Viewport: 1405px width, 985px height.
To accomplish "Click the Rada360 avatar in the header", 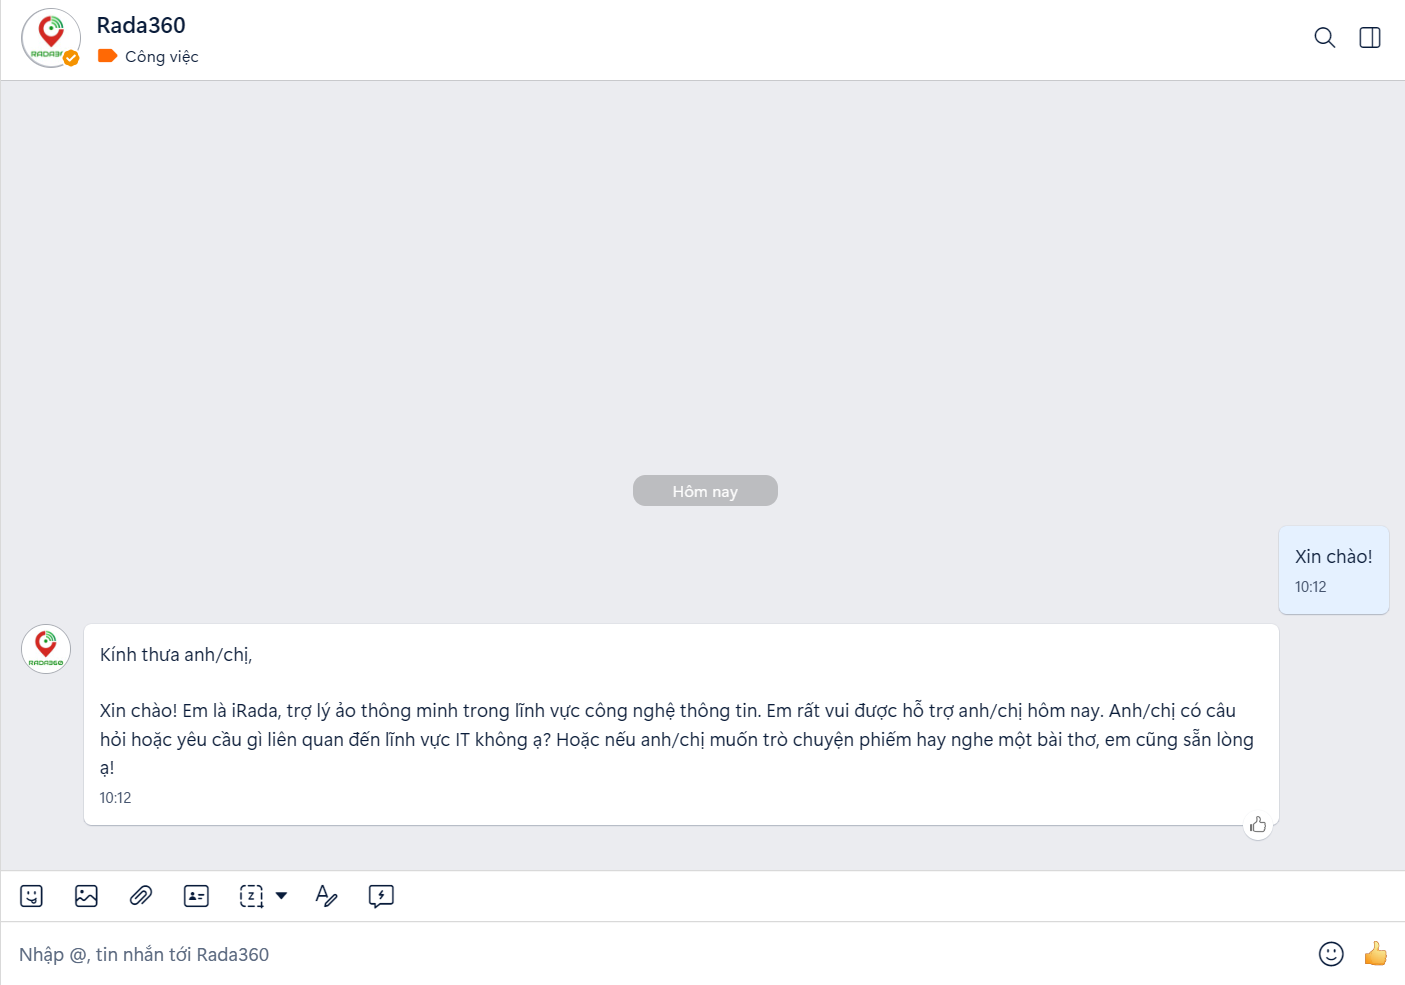I will coord(50,38).
